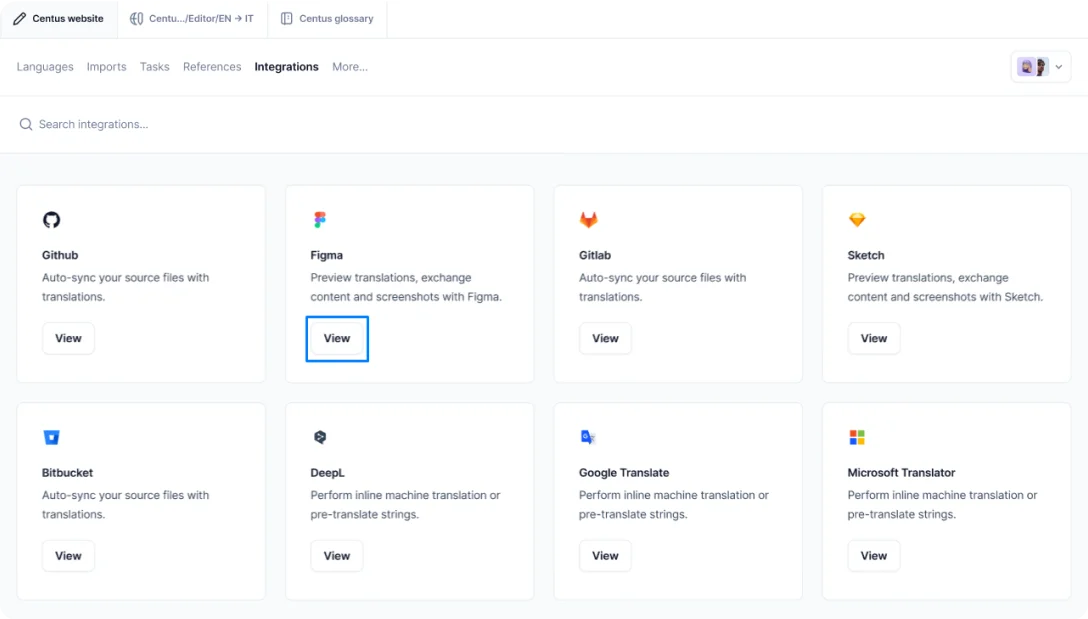
Task: Go to the Imports section
Action: [x=106, y=67]
